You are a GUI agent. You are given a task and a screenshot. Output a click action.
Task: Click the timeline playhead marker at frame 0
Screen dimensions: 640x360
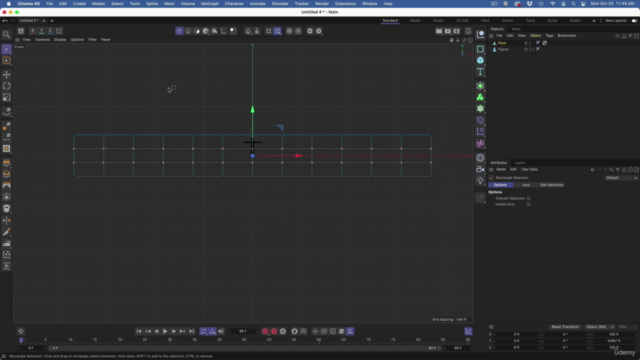21,340
